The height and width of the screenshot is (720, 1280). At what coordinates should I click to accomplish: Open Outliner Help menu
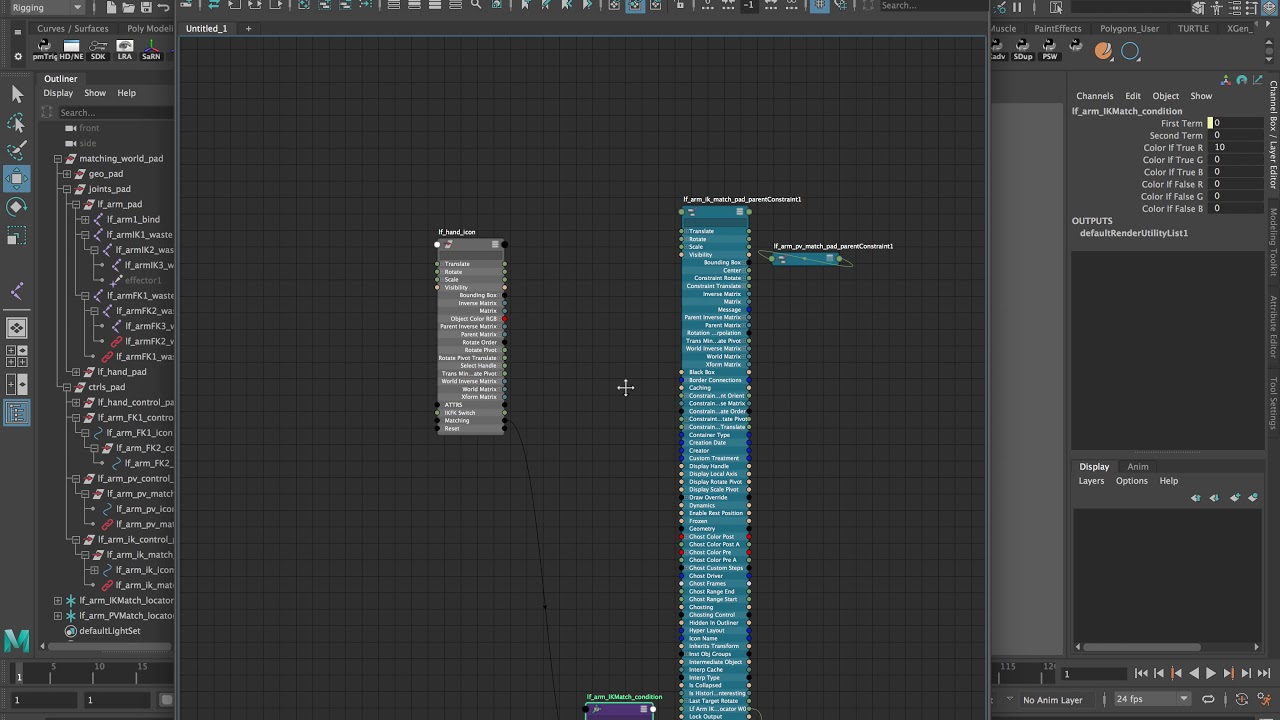126,93
